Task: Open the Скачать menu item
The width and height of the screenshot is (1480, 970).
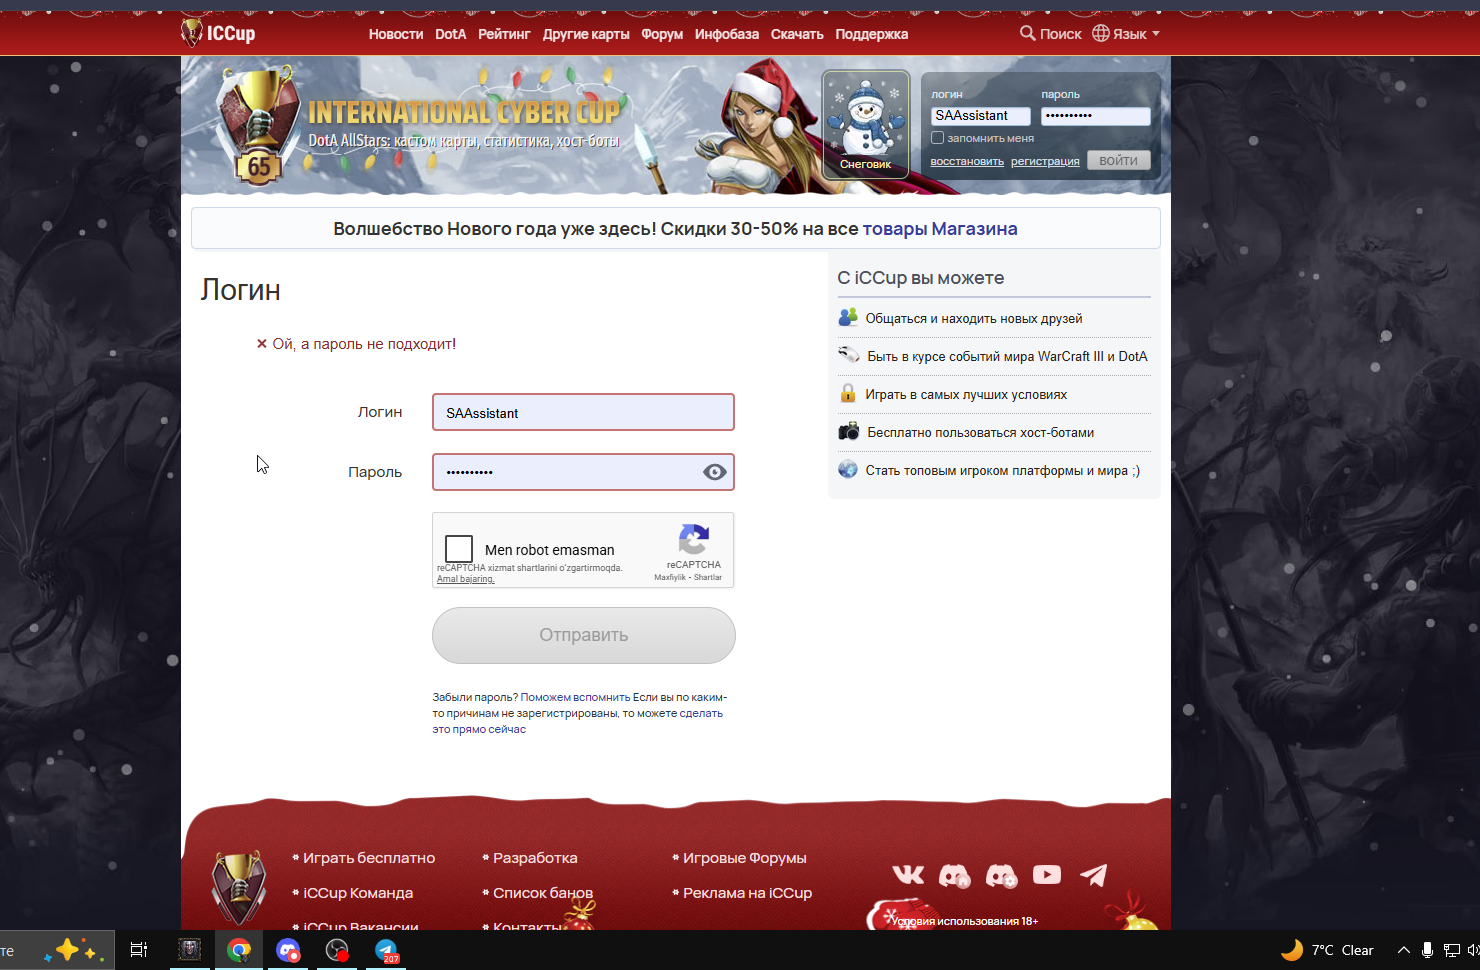Action: pyautogui.click(x=797, y=34)
